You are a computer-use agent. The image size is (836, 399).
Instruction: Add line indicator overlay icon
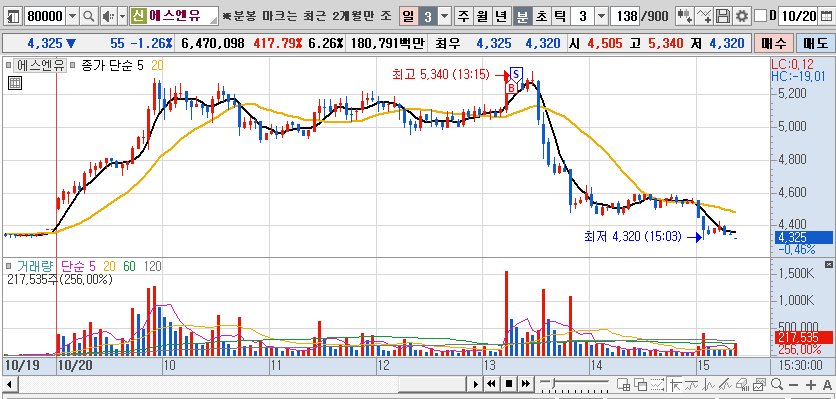click(705, 17)
